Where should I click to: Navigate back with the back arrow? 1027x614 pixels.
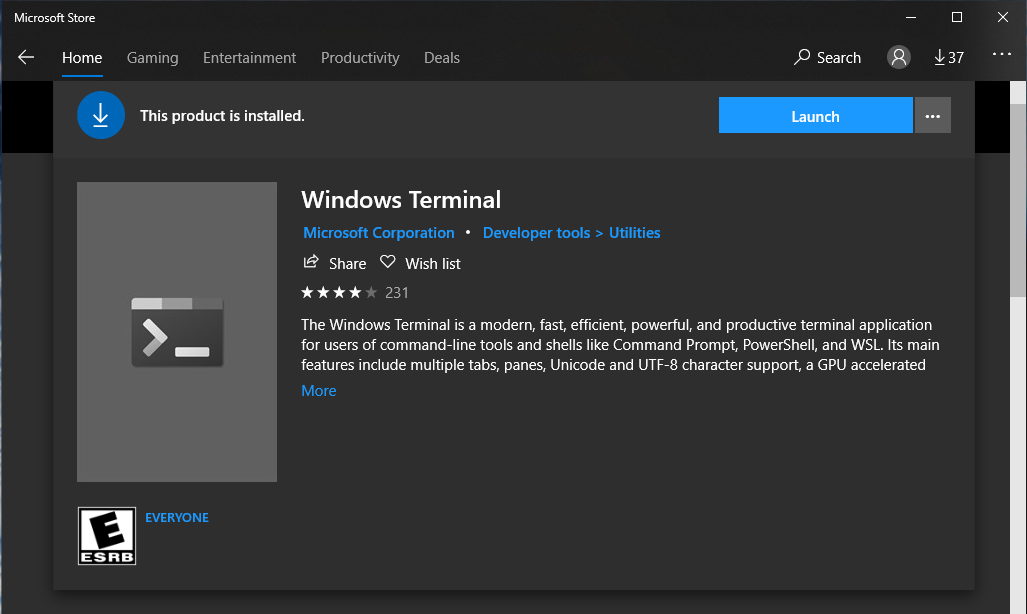pos(26,57)
